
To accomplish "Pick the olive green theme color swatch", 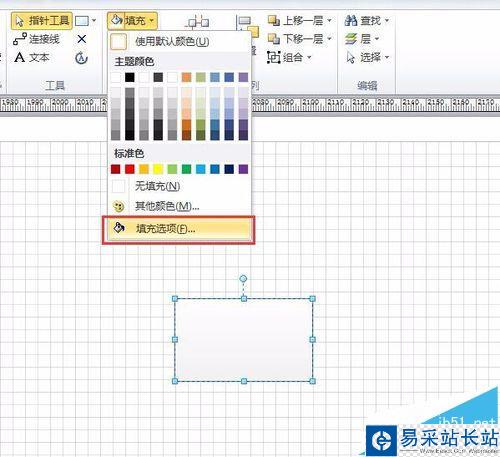I will pyautogui.click(x=201, y=77).
